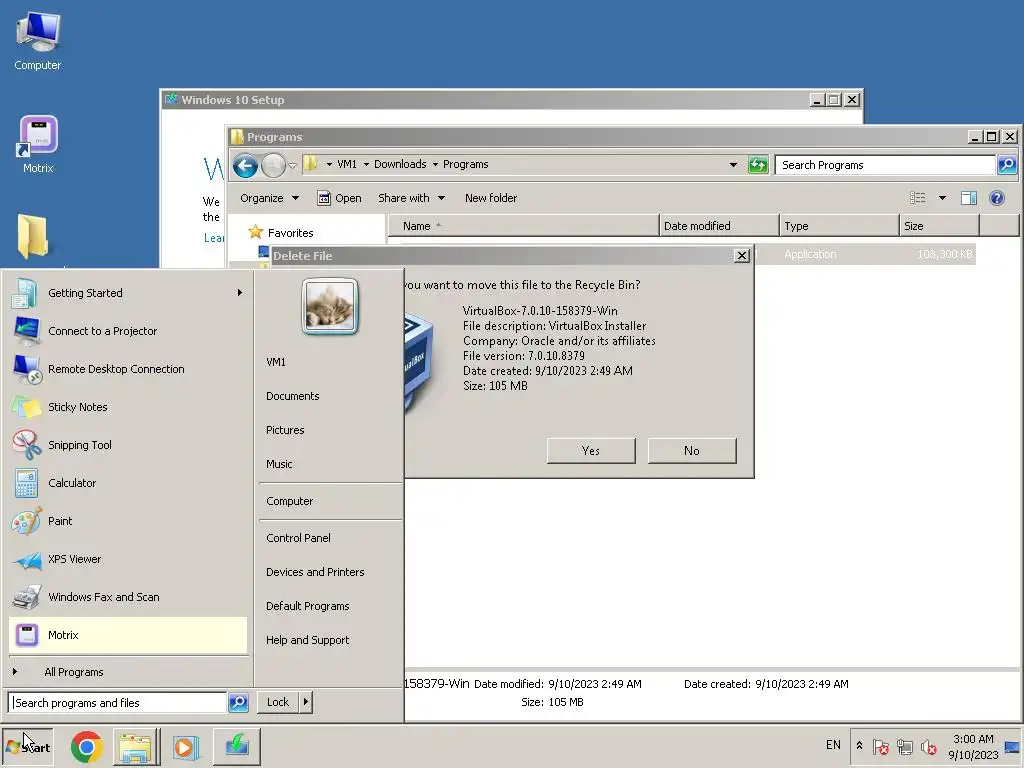The height and width of the screenshot is (768, 1024).
Task: Open Documents from Start menu
Action: [293, 396]
